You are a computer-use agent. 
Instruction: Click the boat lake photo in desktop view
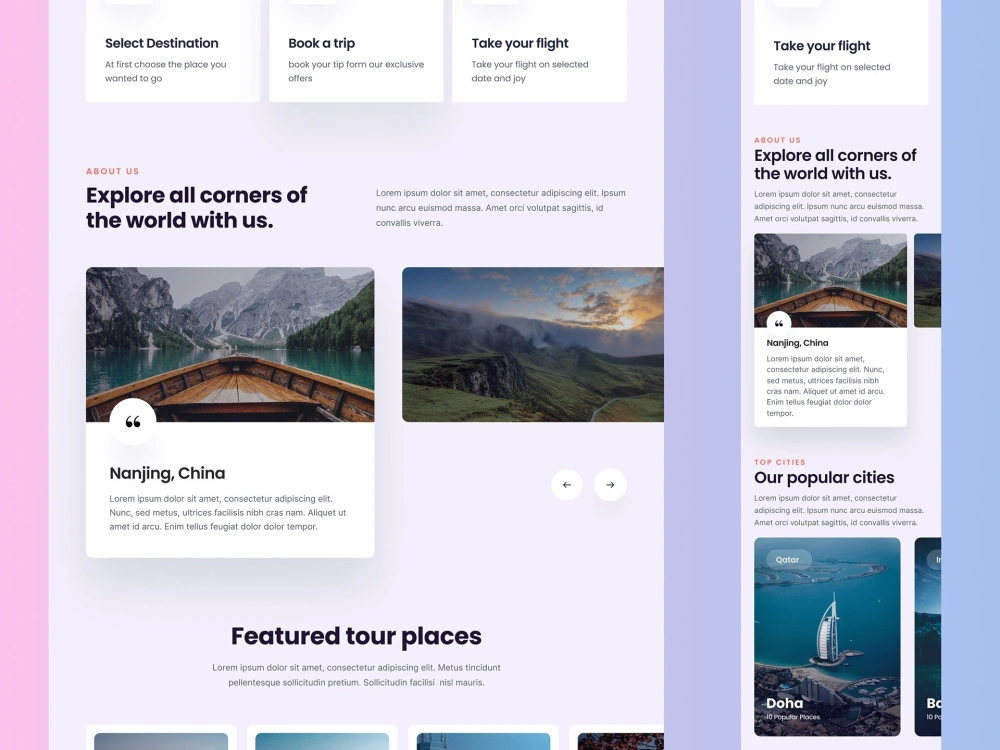pos(230,344)
